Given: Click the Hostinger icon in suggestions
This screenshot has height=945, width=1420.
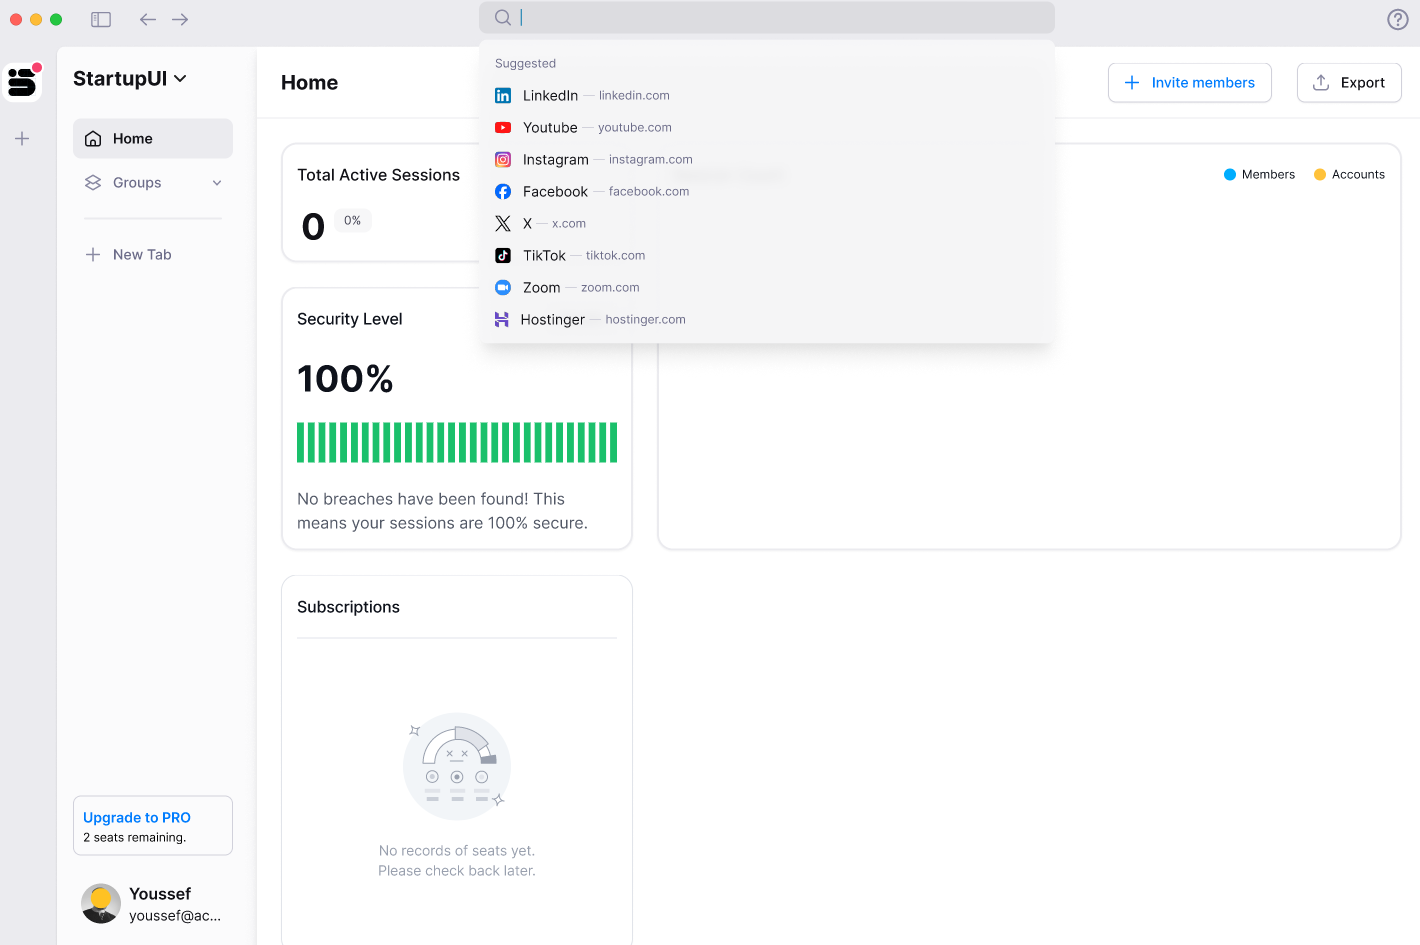Looking at the screenshot, I should [x=502, y=319].
